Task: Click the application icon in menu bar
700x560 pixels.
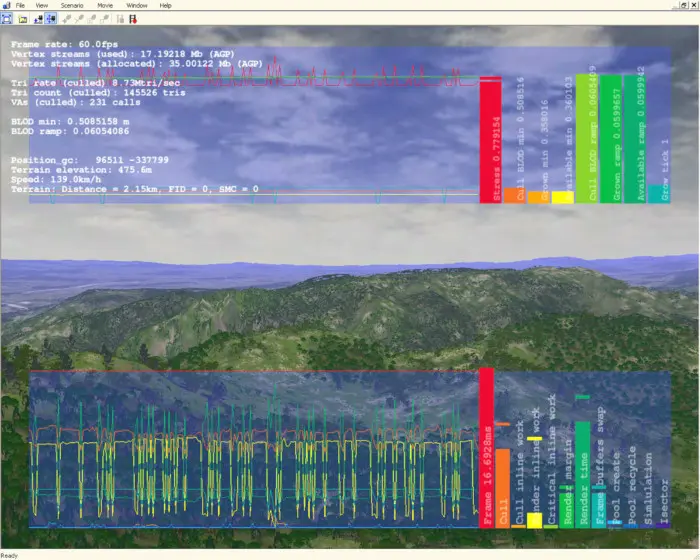Action: tap(6, 5)
